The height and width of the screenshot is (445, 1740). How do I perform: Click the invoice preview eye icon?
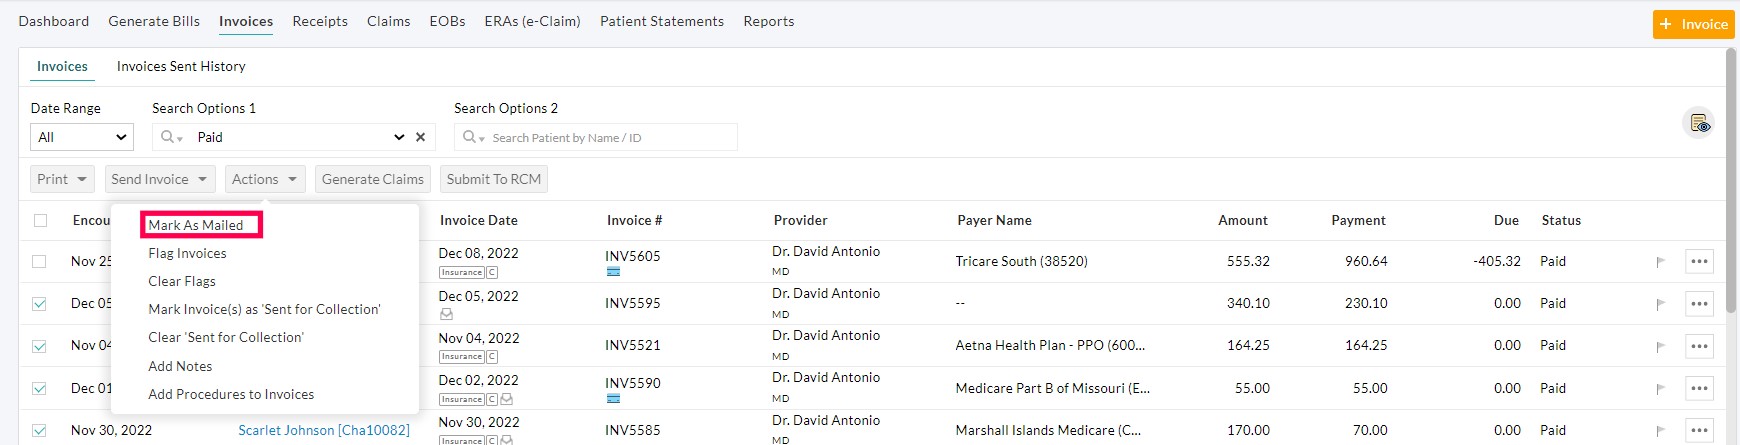1699,123
